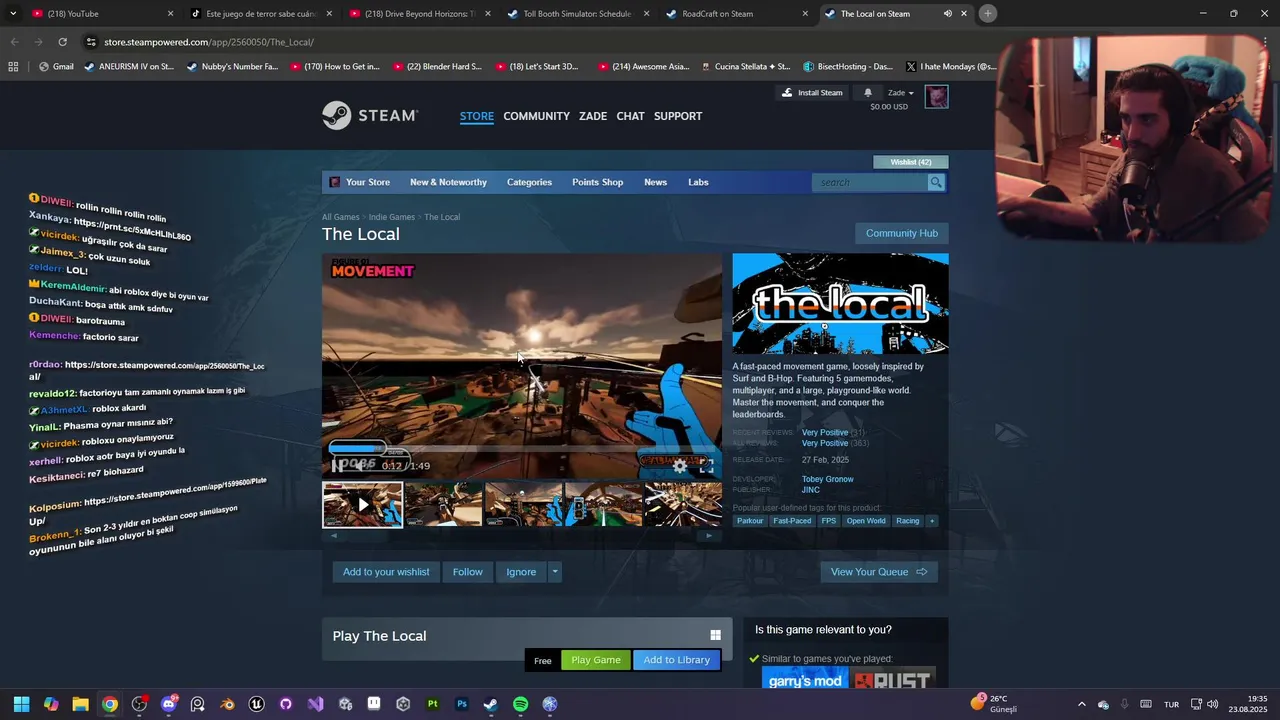
Task: Expand the Ignore dropdown arrow
Action: [555, 572]
